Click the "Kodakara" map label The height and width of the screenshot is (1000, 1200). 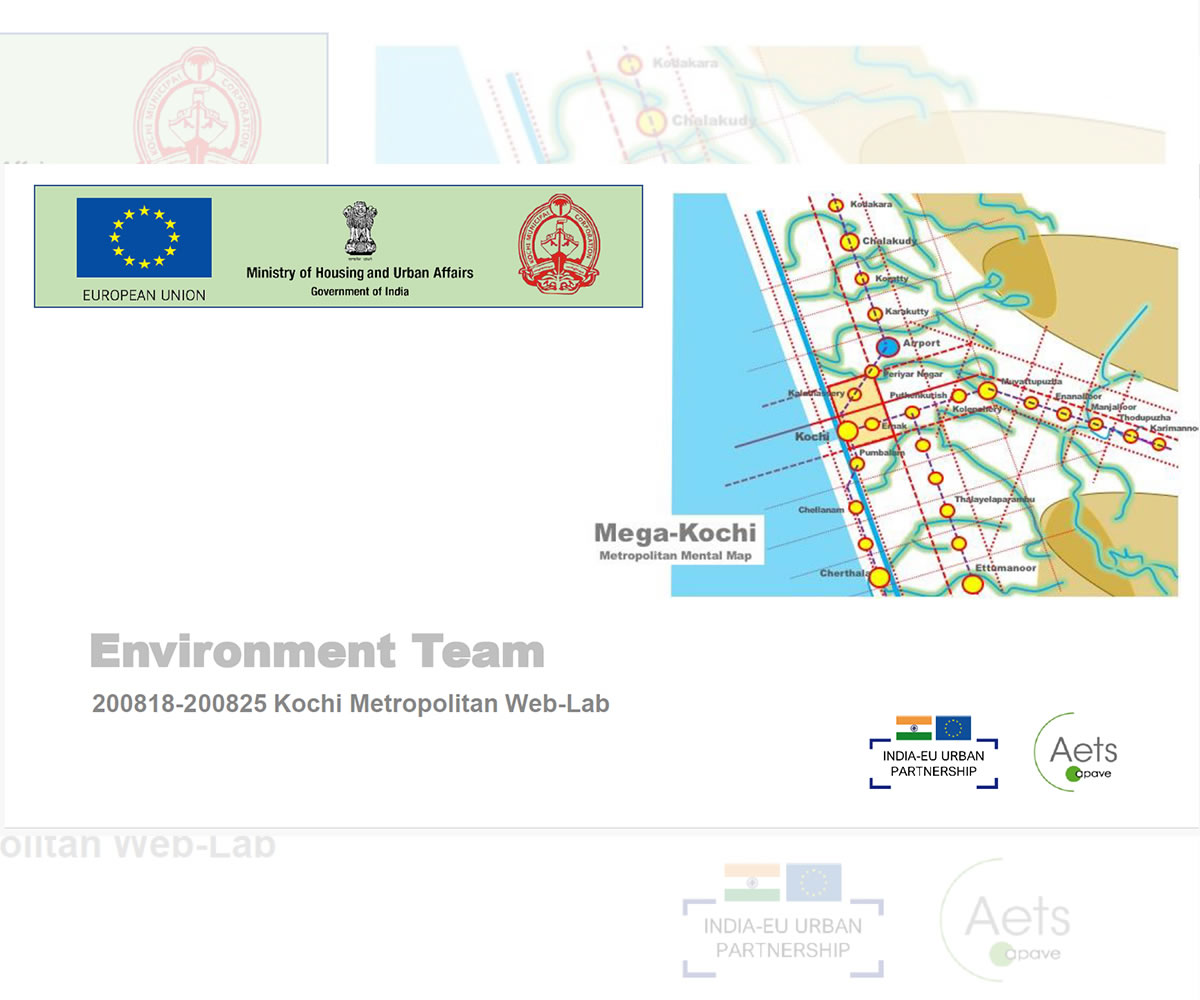pos(871,204)
